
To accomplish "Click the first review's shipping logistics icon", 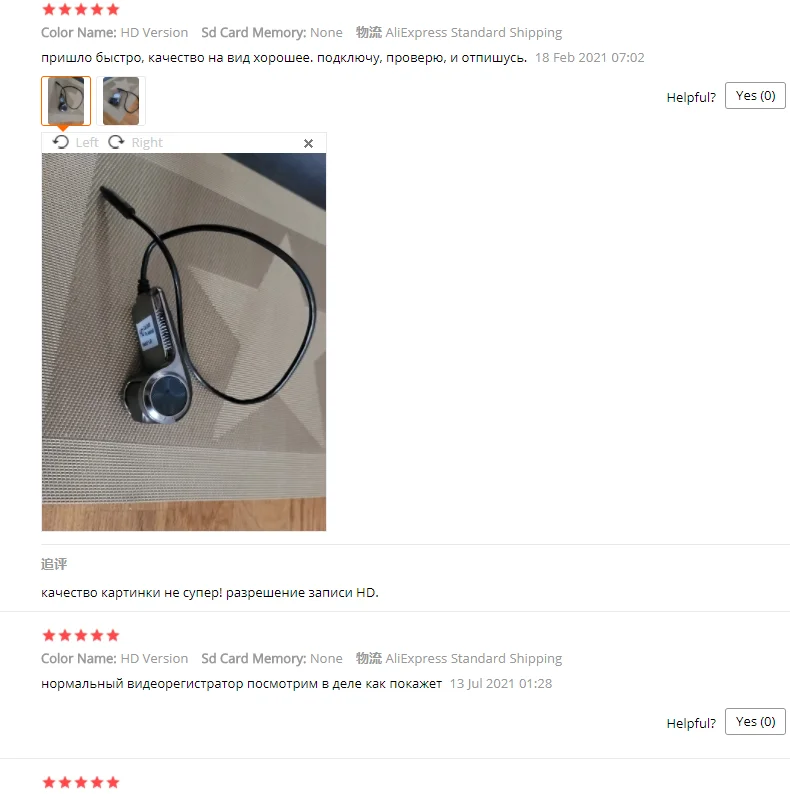I will point(368,32).
